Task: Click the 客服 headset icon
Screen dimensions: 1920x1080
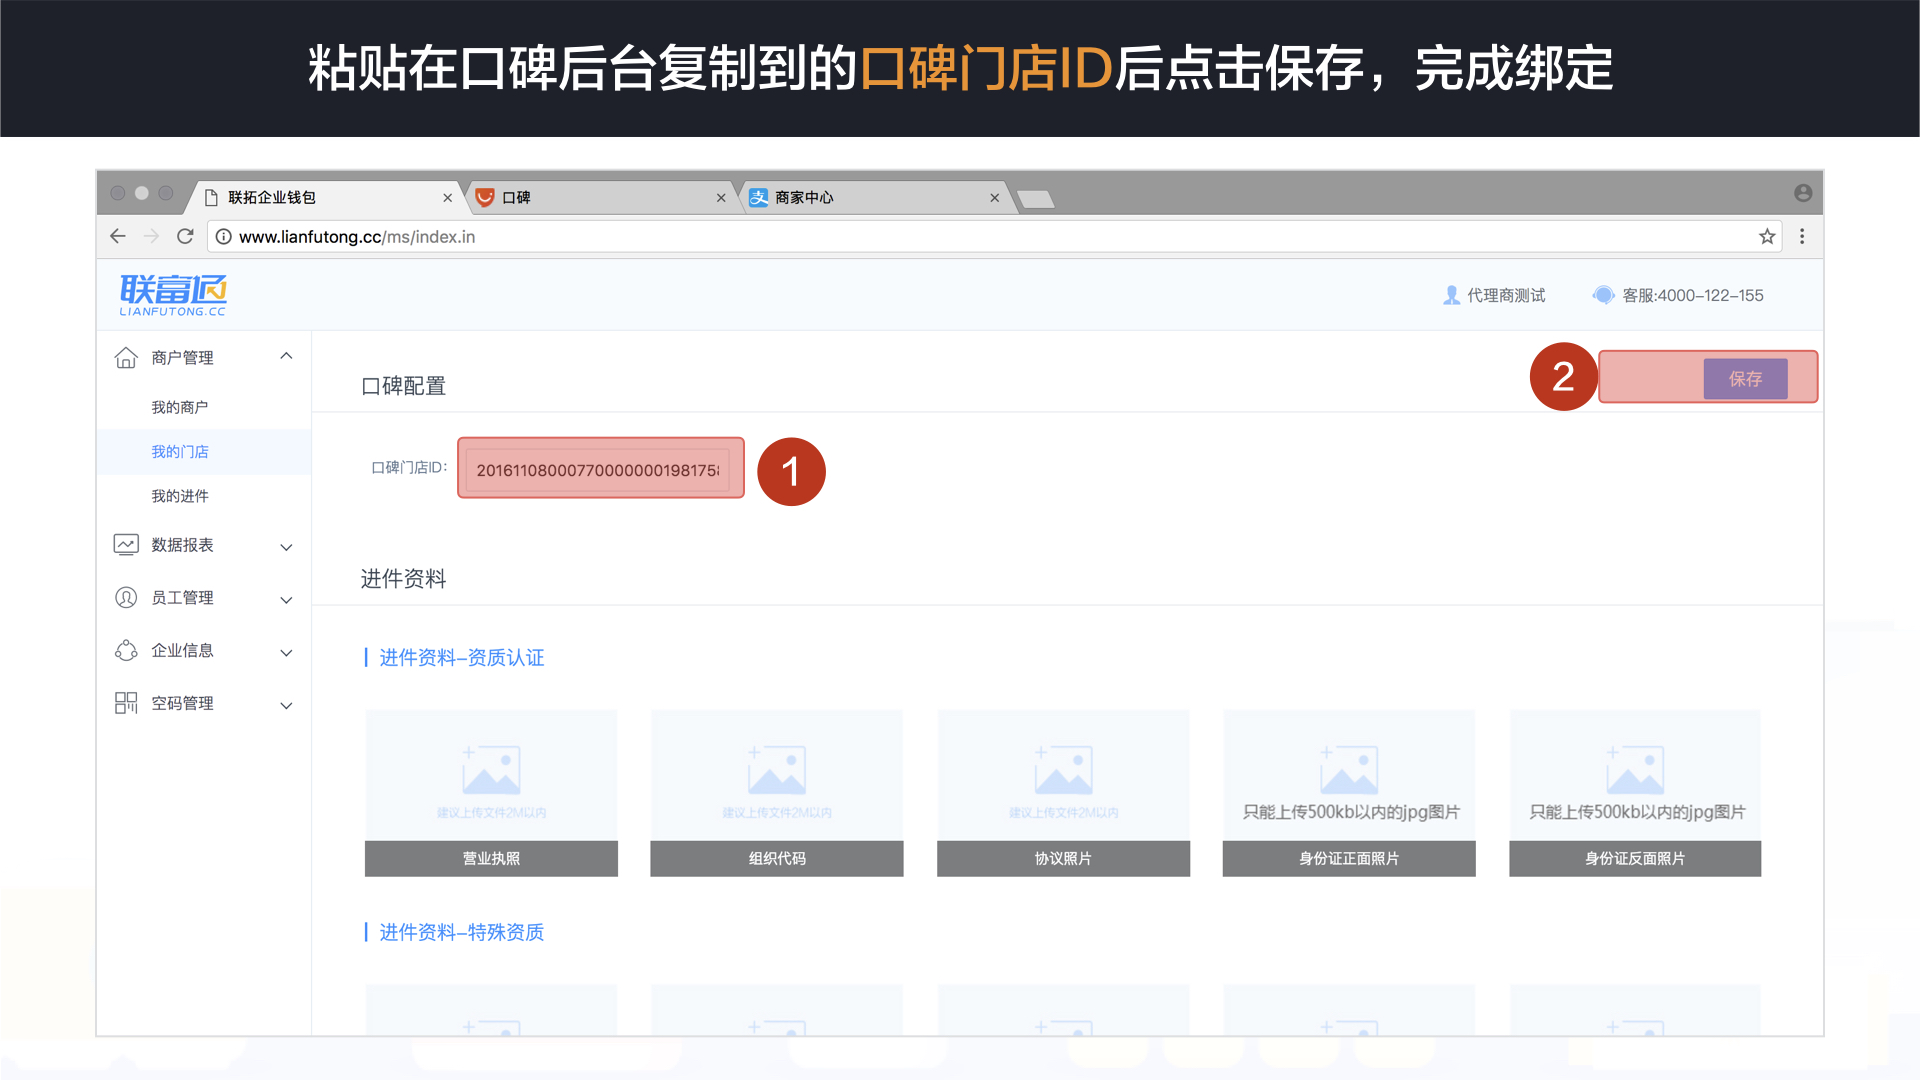Action: coord(1603,295)
